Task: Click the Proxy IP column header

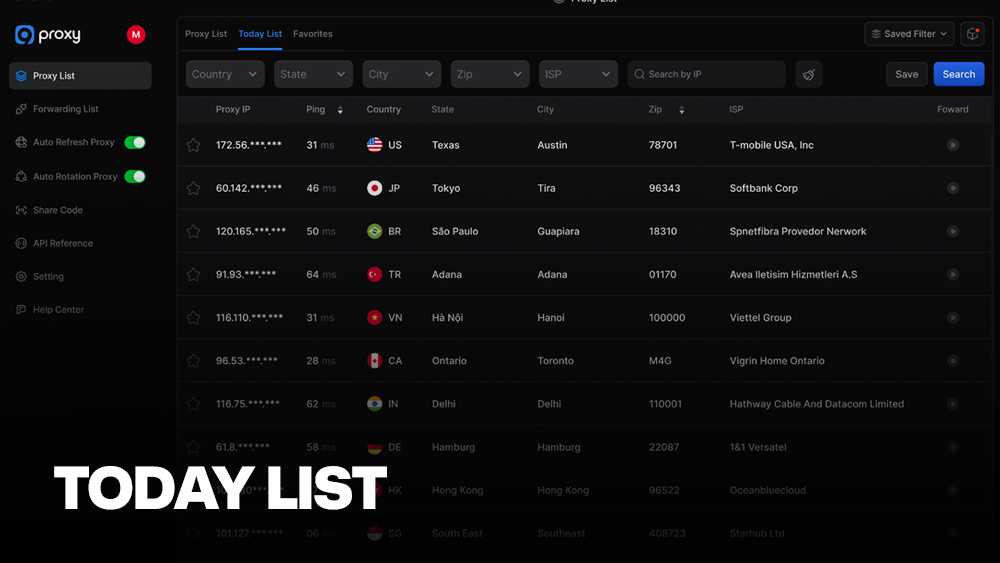Action: point(233,109)
